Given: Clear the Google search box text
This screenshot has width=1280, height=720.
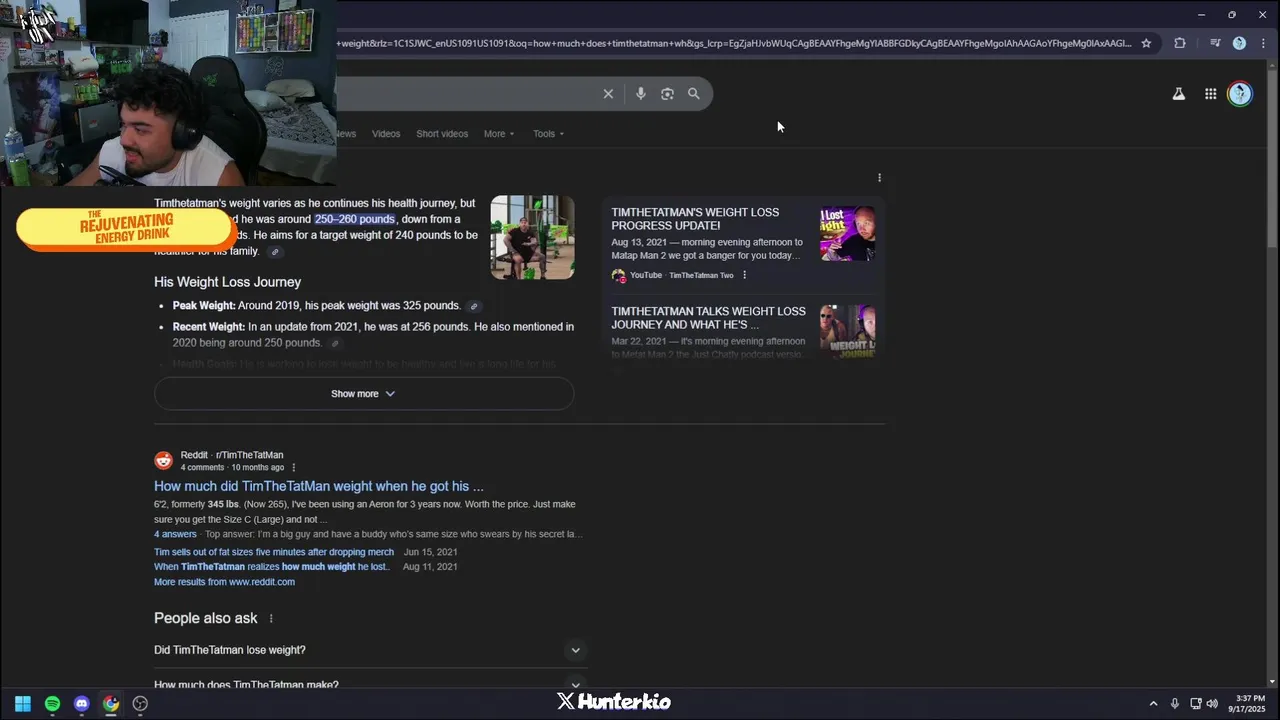Looking at the screenshot, I should (x=608, y=94).
